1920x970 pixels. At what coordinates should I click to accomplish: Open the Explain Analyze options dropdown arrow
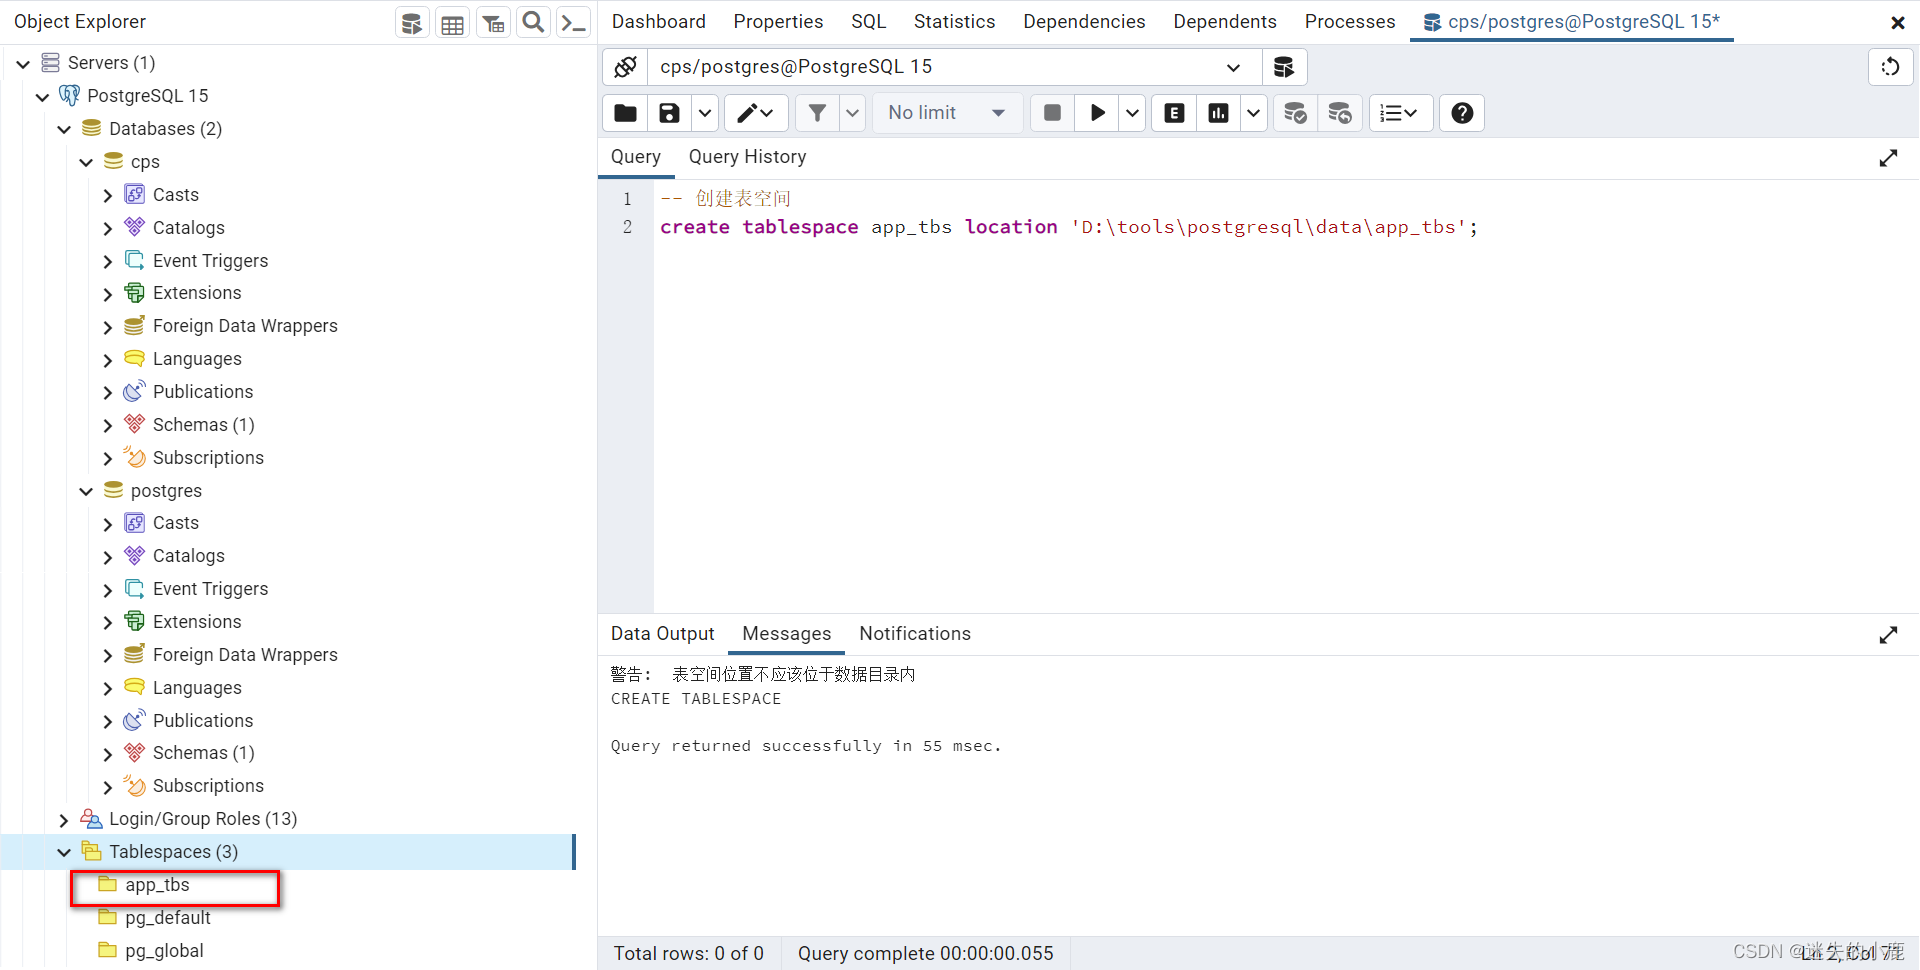pyautogui.click(x=1253, y=113)
